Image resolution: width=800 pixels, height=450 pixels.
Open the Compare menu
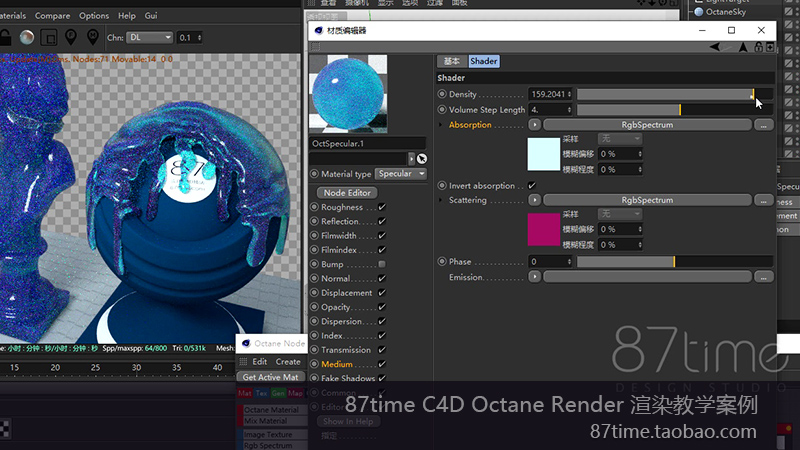coord(52,16)
